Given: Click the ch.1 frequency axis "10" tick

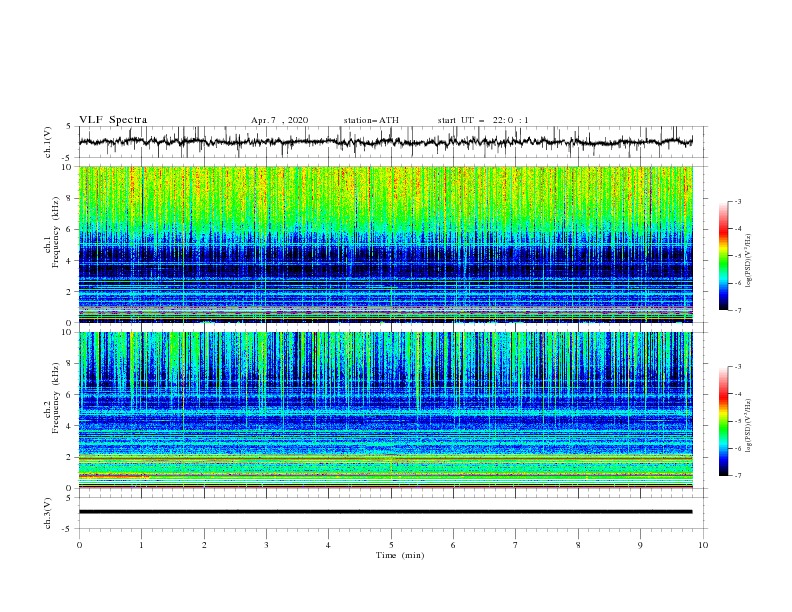Looking at the screenshot, I should coord(67,167).
